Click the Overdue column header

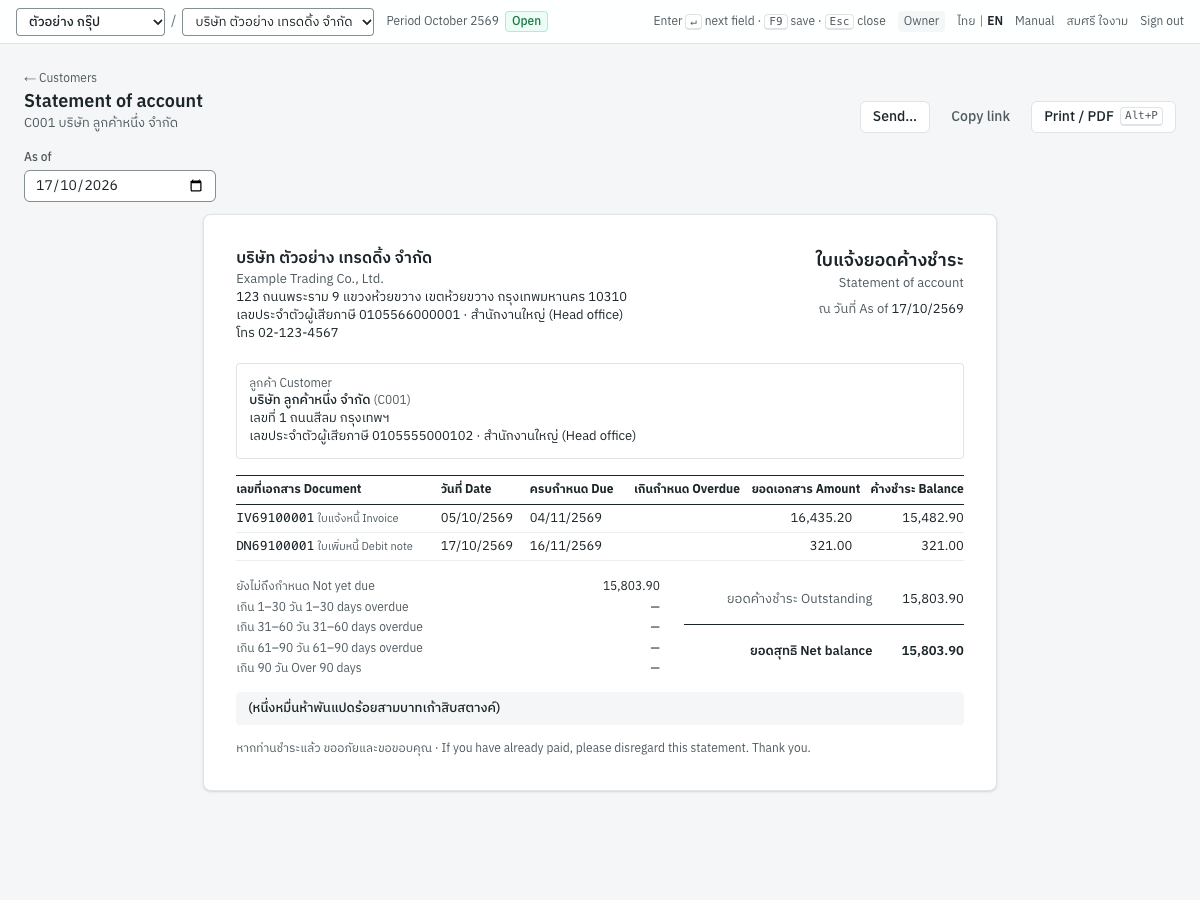687,489
